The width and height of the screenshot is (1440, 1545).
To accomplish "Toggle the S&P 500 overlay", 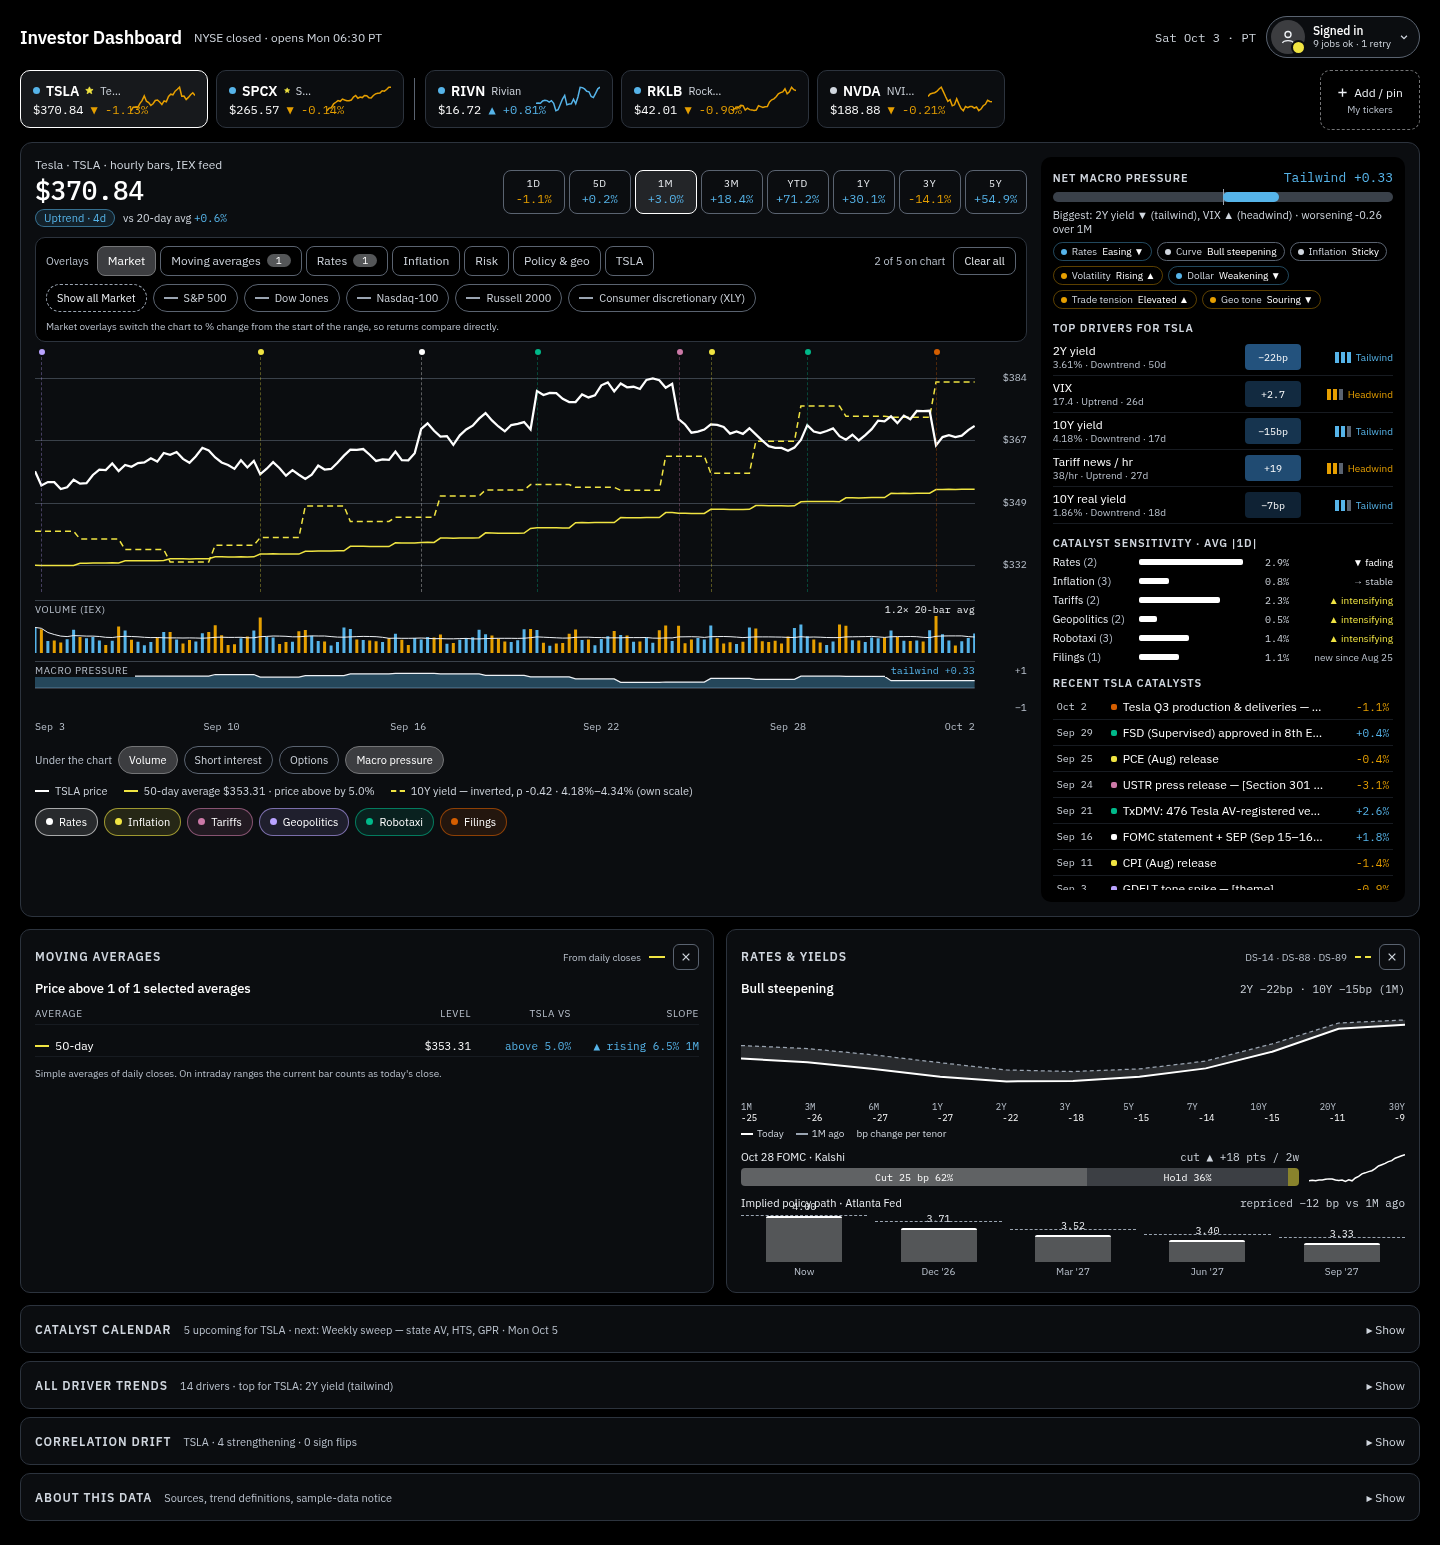I will coord(195,298).
